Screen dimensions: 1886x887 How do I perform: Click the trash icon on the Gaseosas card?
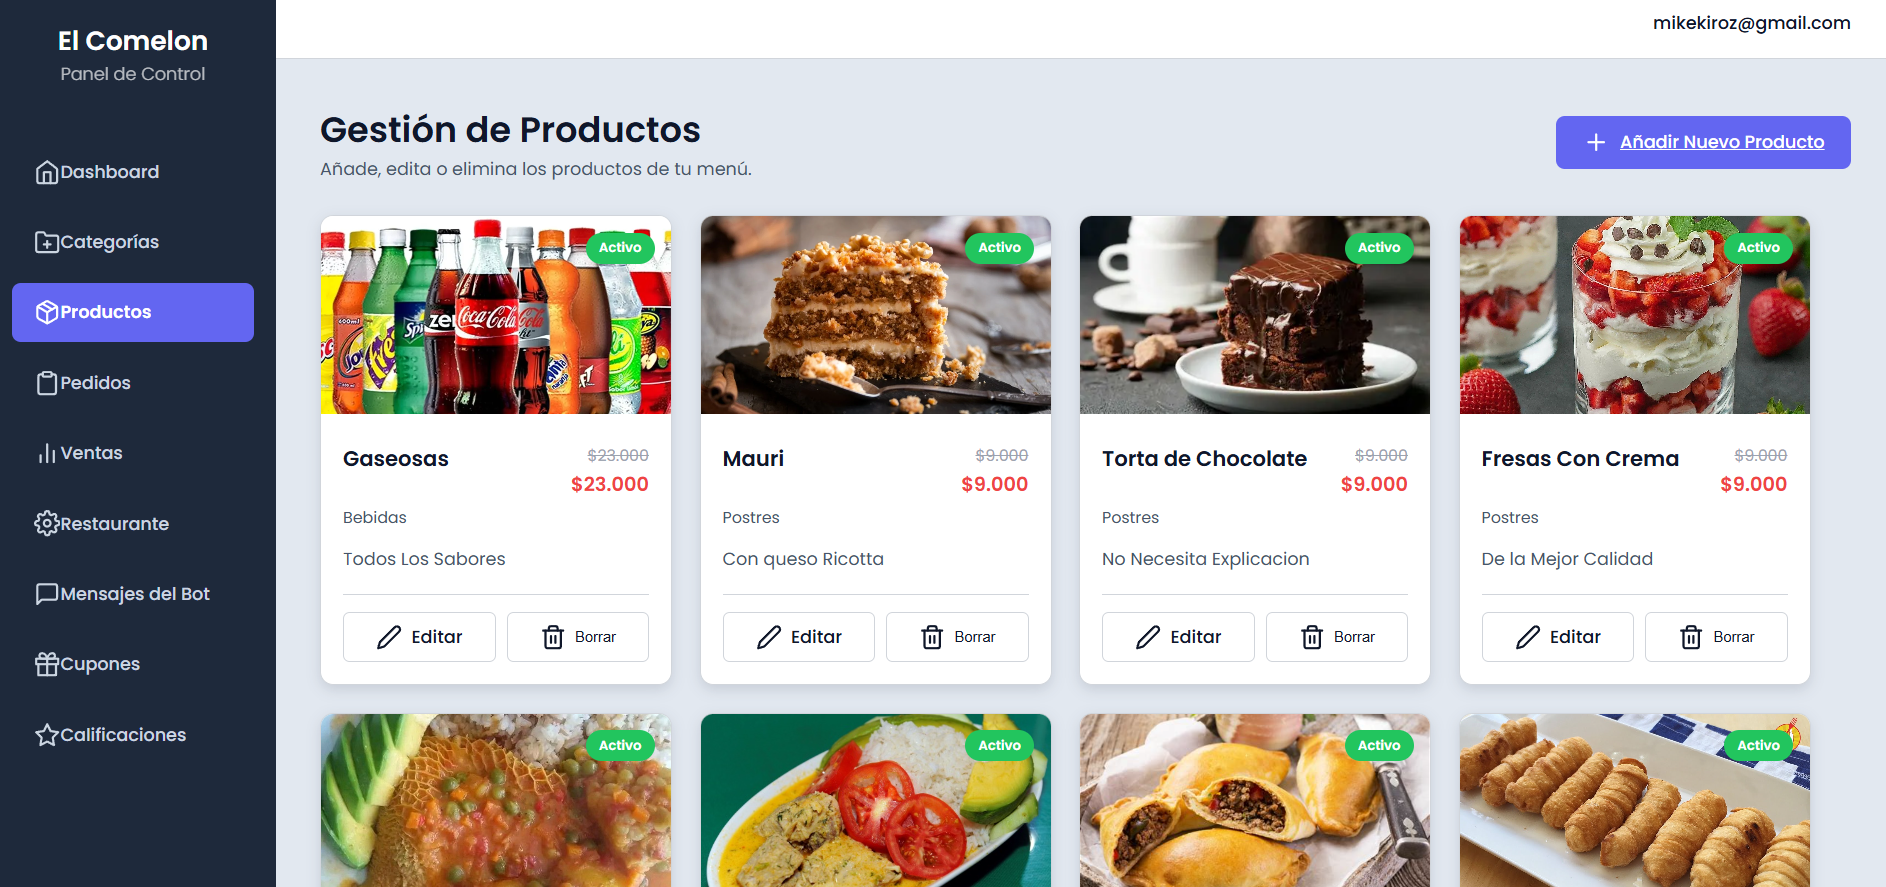pyautogui.click(x=553, y=637)
